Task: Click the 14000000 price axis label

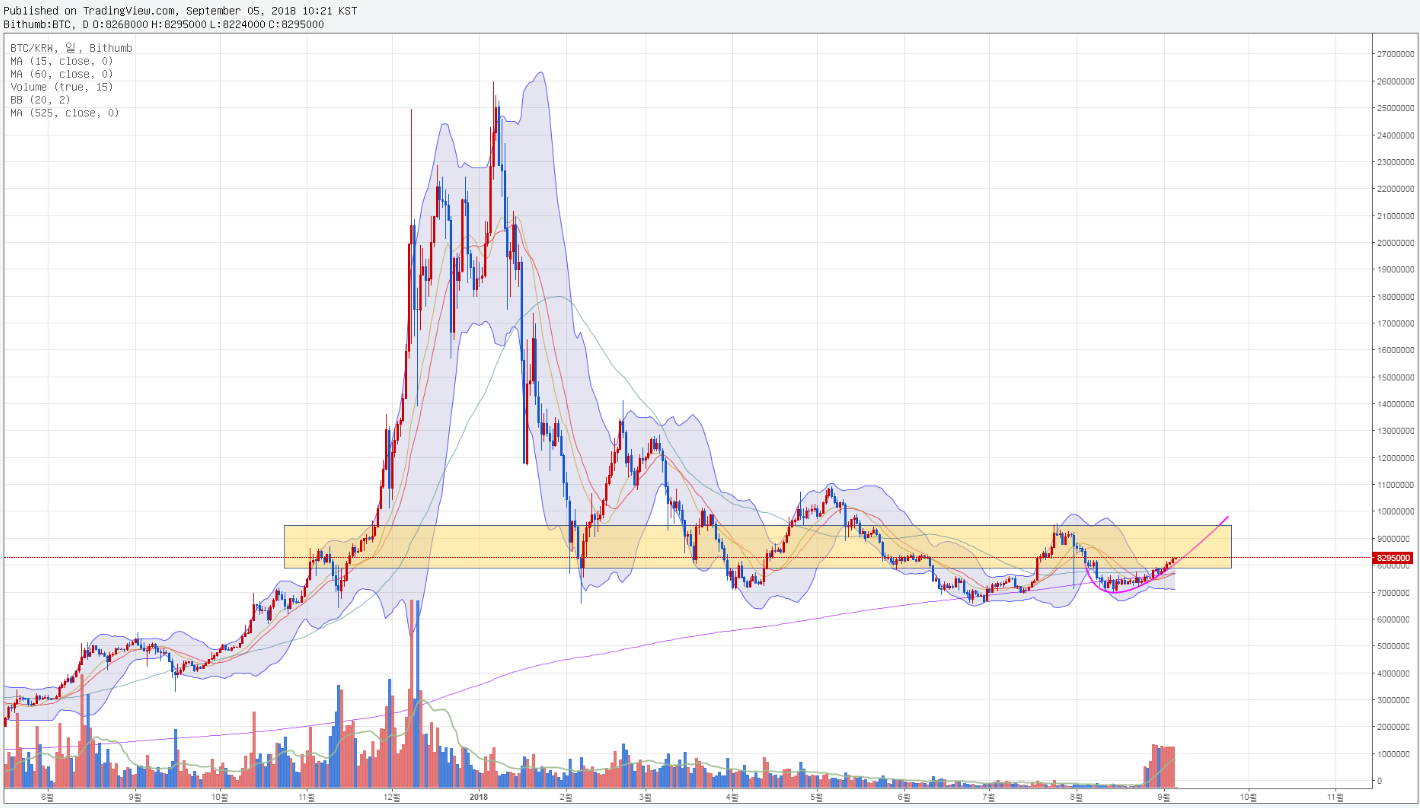Action: pyautogui.click(x=1395, y=404)
